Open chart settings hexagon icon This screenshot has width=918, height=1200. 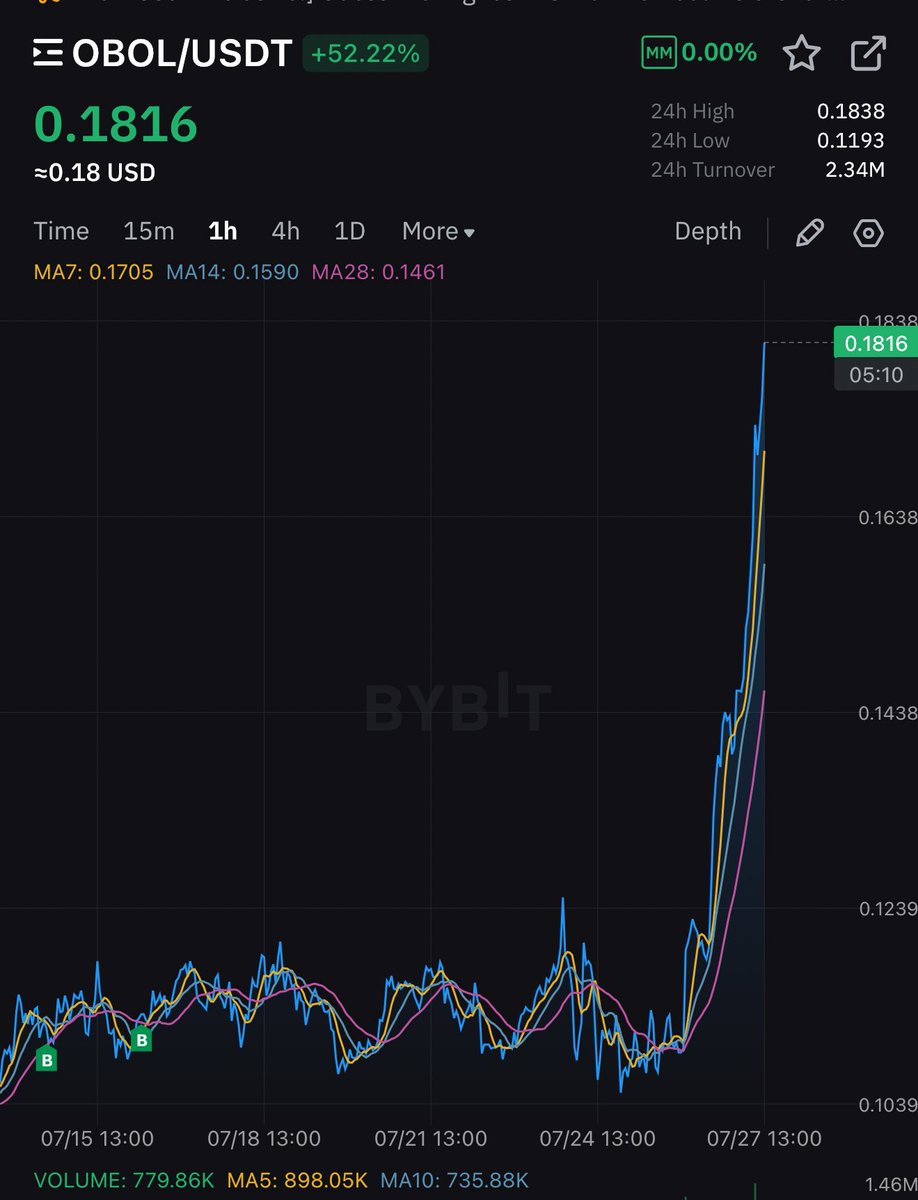click(x=868, y=233)
